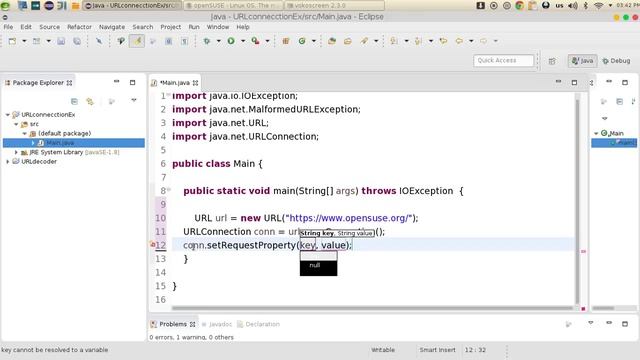Click the Save icon in toolbar
This screenshot has height=360, width=640.
click(x=61, y=41)
